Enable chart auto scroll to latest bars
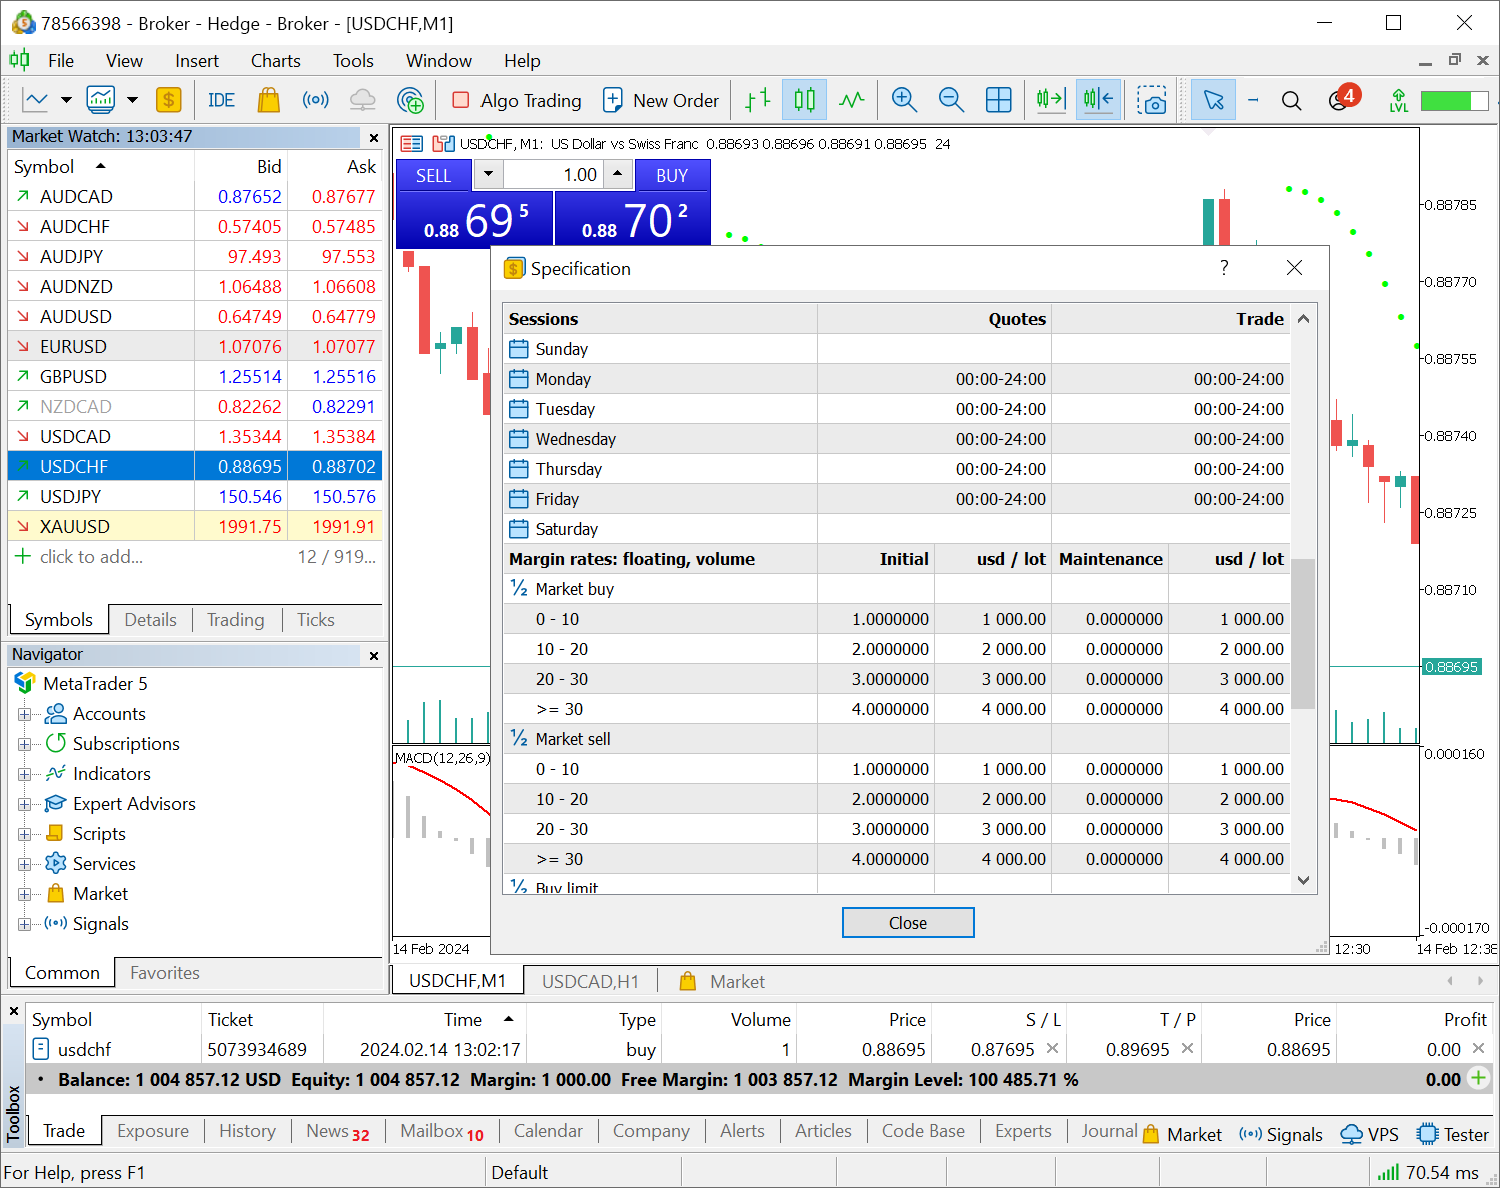 [x=1050, y=100]
